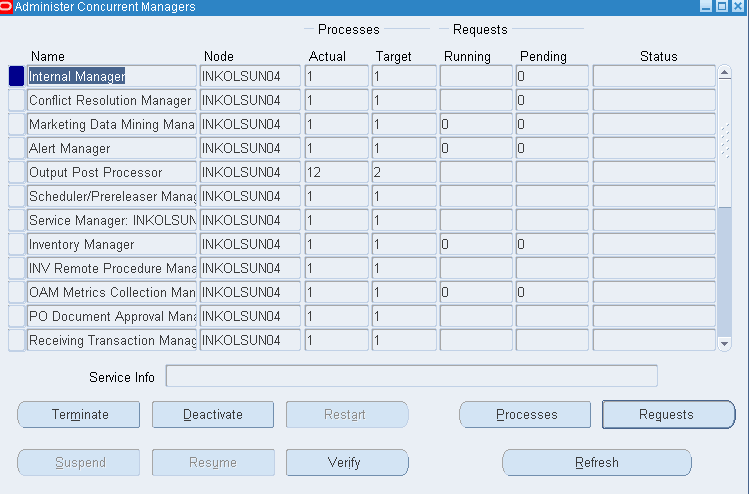Screen dimensions: 749x494
Task: Click the scrollbar down arrow
Action: 725,344
